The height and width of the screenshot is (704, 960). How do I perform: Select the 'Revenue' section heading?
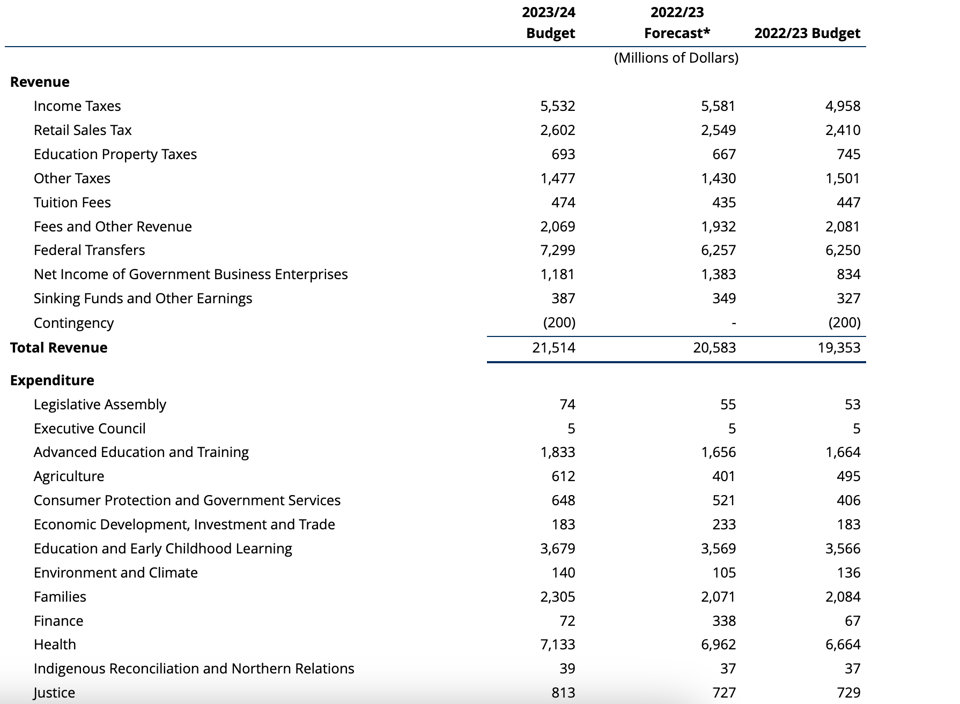pyautogui.click(x=40, y=82)
